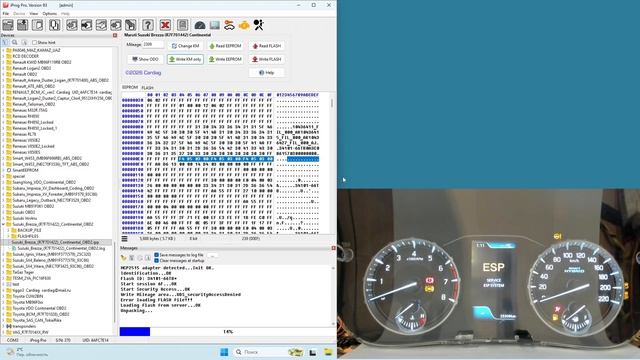
Task: Close the Messages panel with red X
Action: tap(333, 248)
